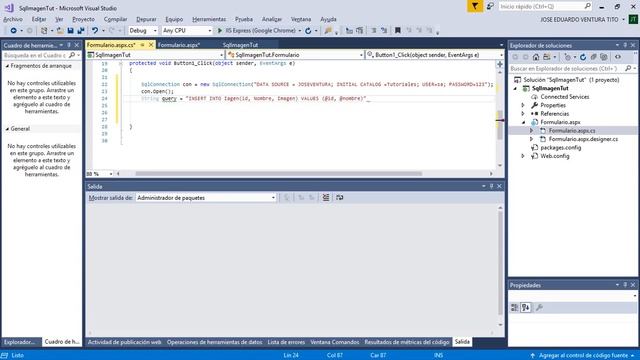Click the Categorized icon in Propiedades panel

[515, 307]
